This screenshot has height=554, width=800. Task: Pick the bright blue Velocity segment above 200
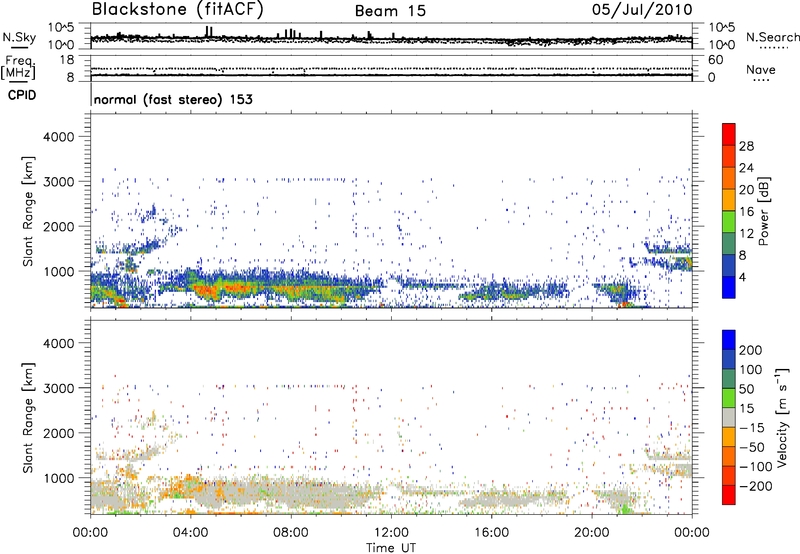pos(729,340)
